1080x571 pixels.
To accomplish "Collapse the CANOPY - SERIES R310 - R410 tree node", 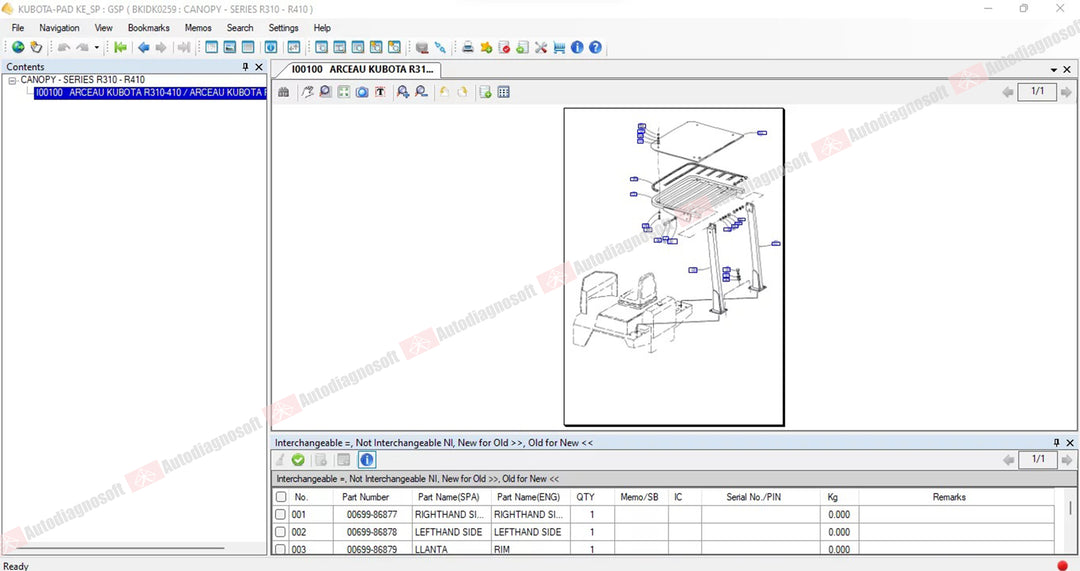I will point(12,81).
